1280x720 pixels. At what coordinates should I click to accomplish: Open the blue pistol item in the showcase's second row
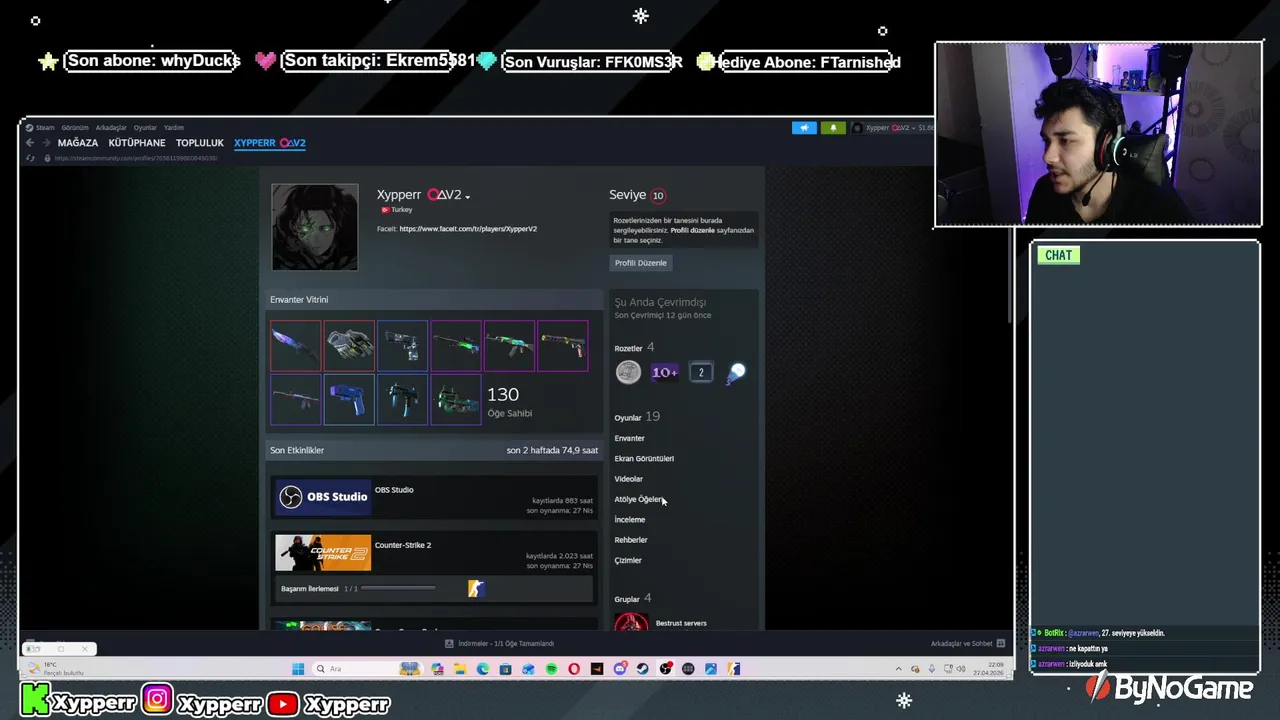pos(349,399)
